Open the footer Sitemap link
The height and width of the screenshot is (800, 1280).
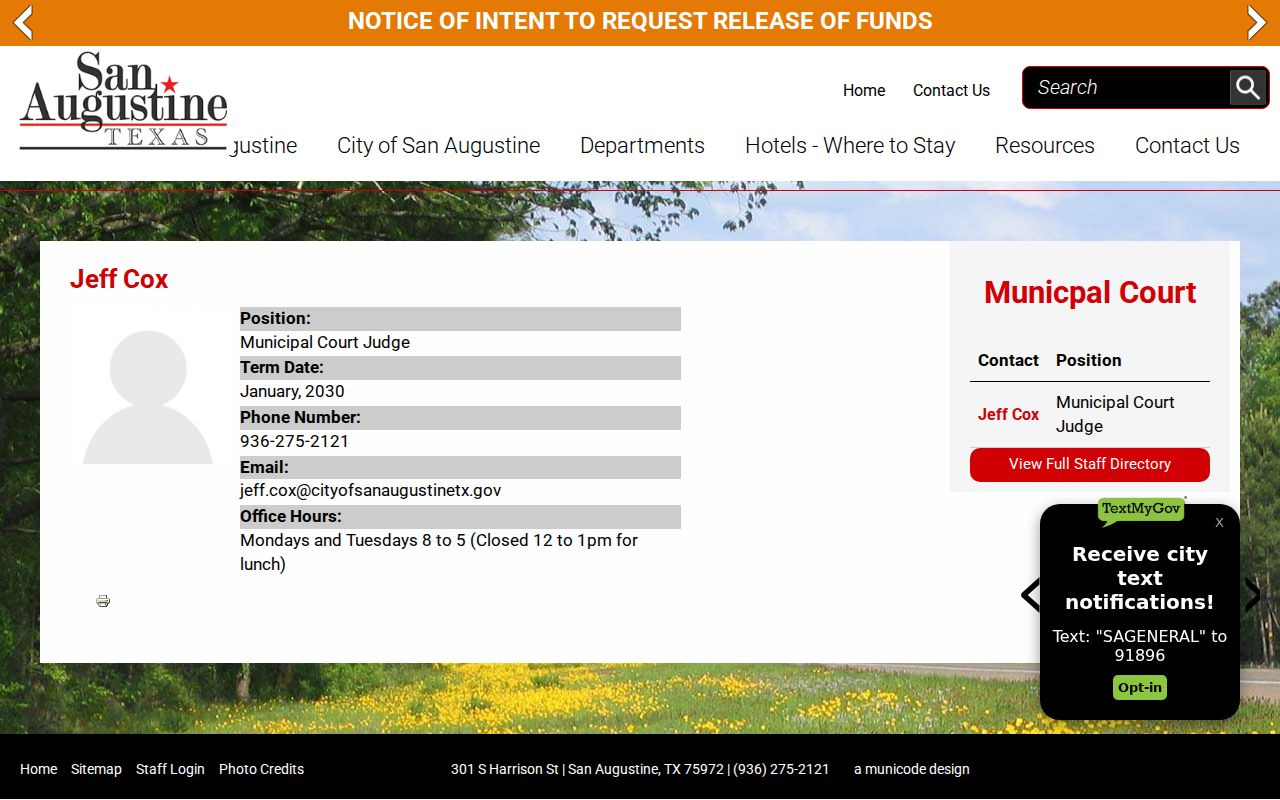click(x=96, y=769)
